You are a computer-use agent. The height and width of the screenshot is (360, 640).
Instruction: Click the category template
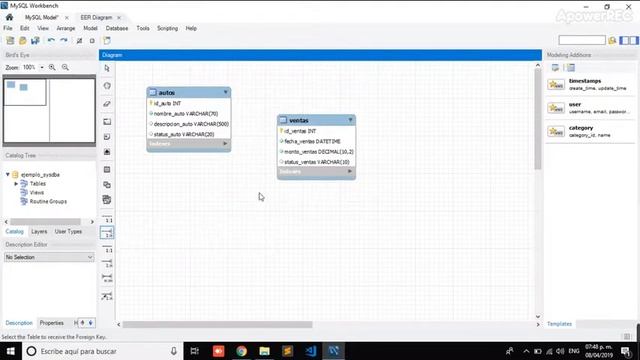[x=590, y=131]
